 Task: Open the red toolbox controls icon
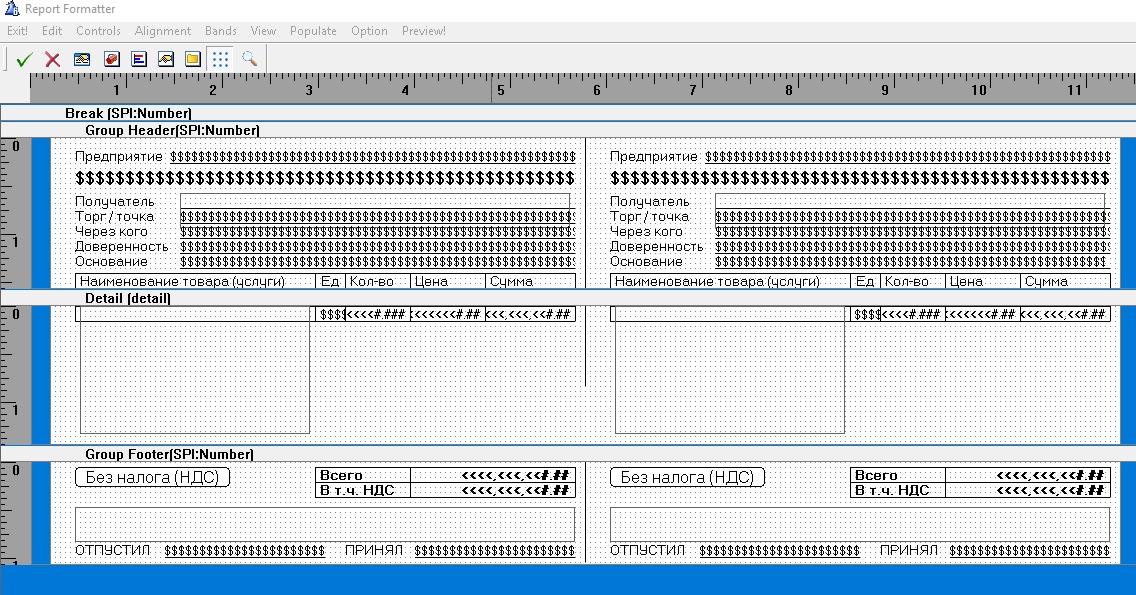tap(111, 60)
